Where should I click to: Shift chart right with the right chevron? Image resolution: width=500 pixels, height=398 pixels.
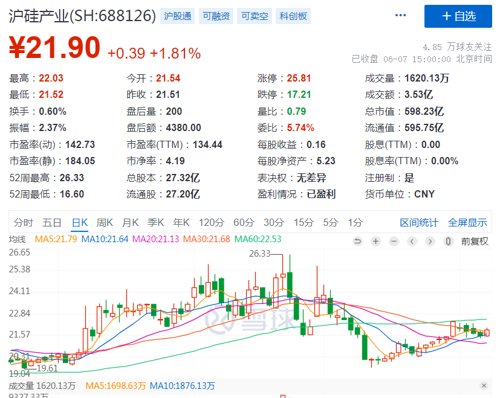coord(430,241)
